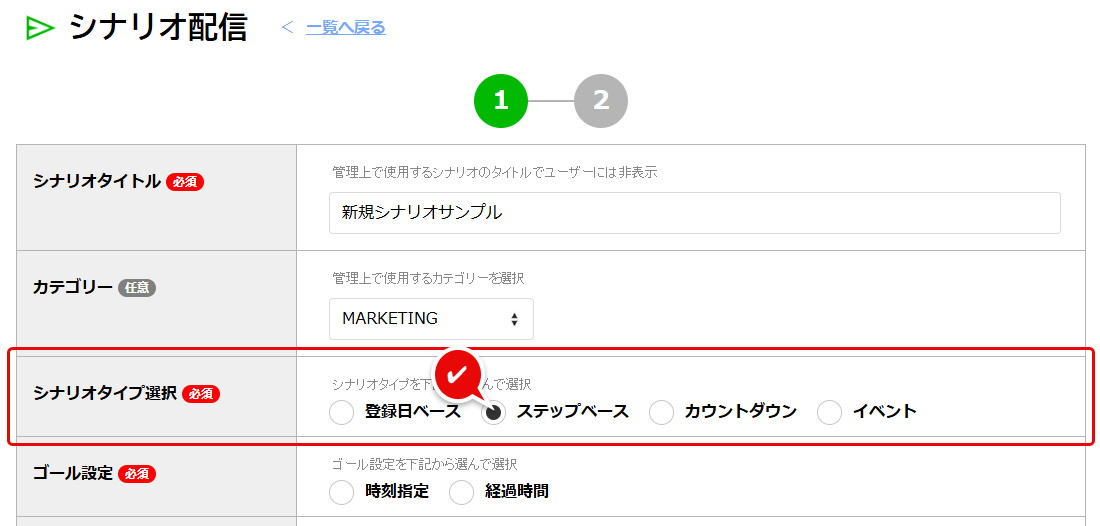1100x526 pixels.
Task: Click the 必須 badge beside ゴール設定
Action: [x=137, y=474]
